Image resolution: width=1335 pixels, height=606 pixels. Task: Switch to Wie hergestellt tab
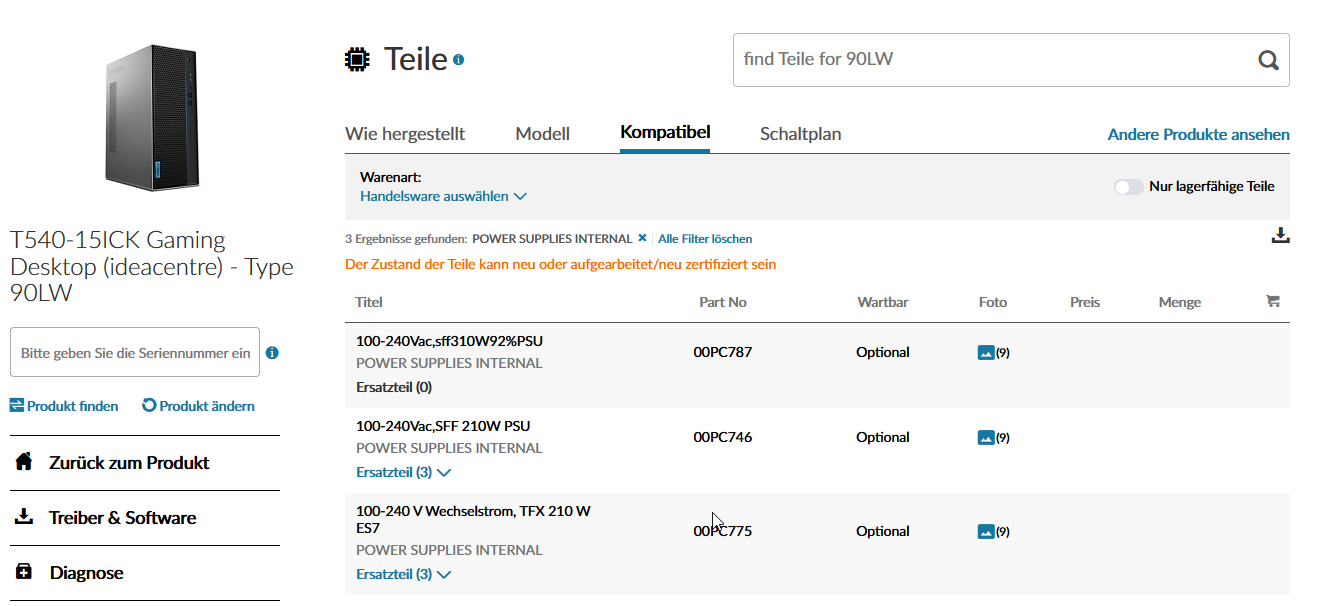coord(405,134)
